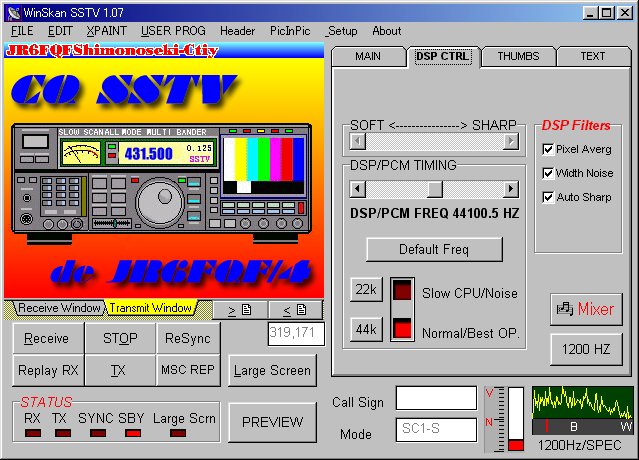
Task: Open the About menu
Action: [386, 31]
